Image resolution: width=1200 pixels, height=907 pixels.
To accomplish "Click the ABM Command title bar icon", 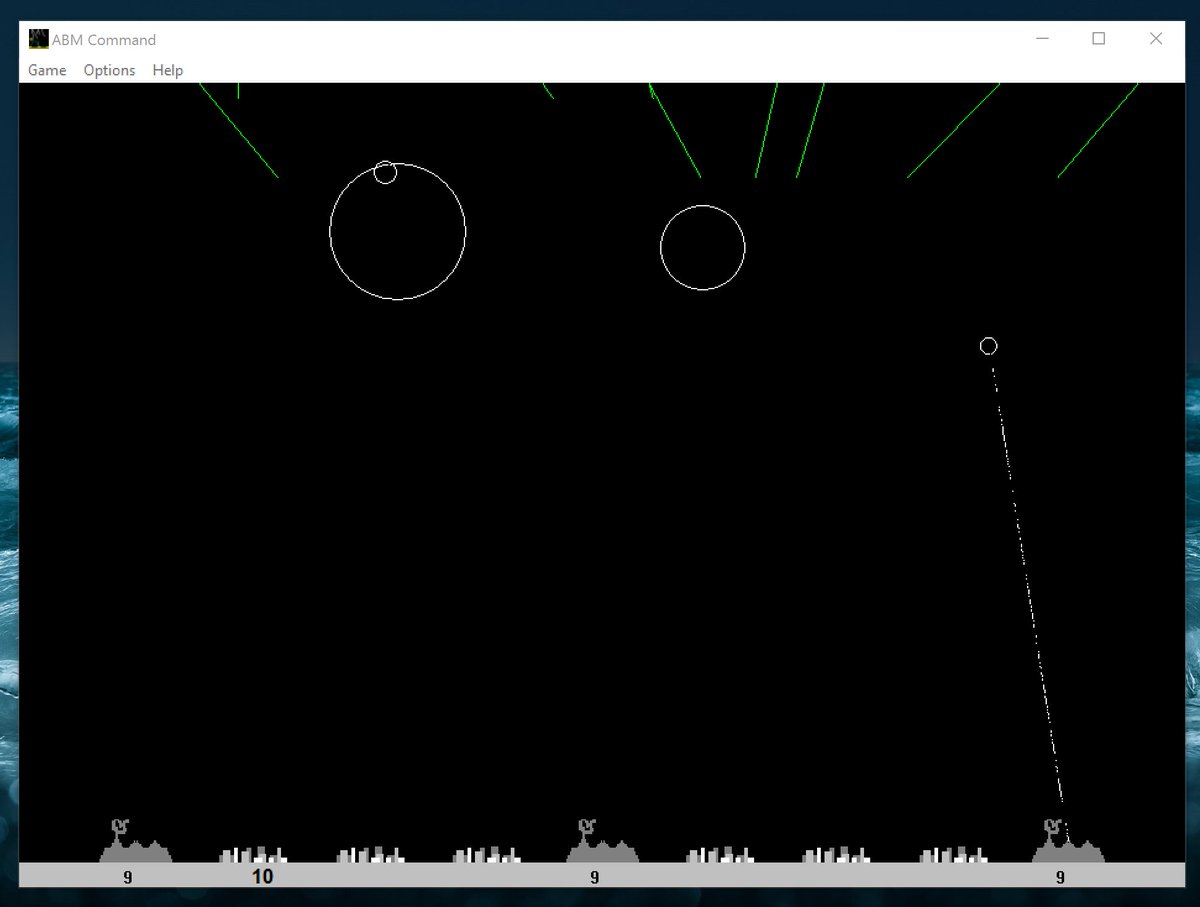I will coord(39,39).
